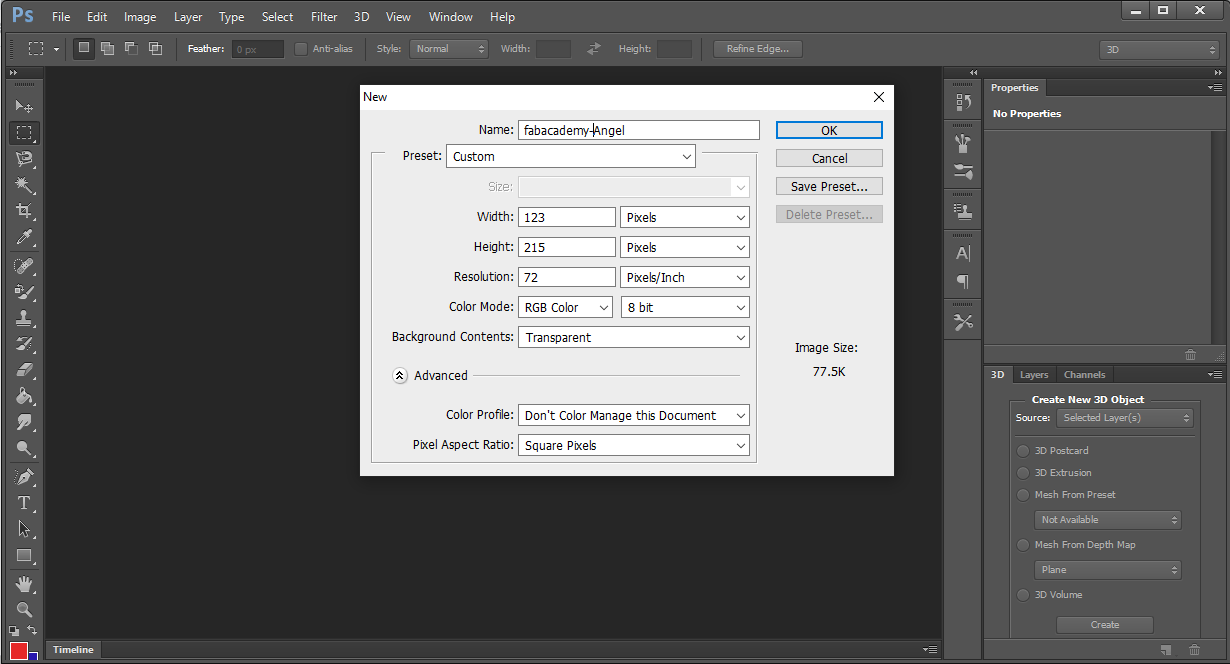Open the Filter menu
This screenshot has width=1230, height=664.
click(x=324, y=17)
